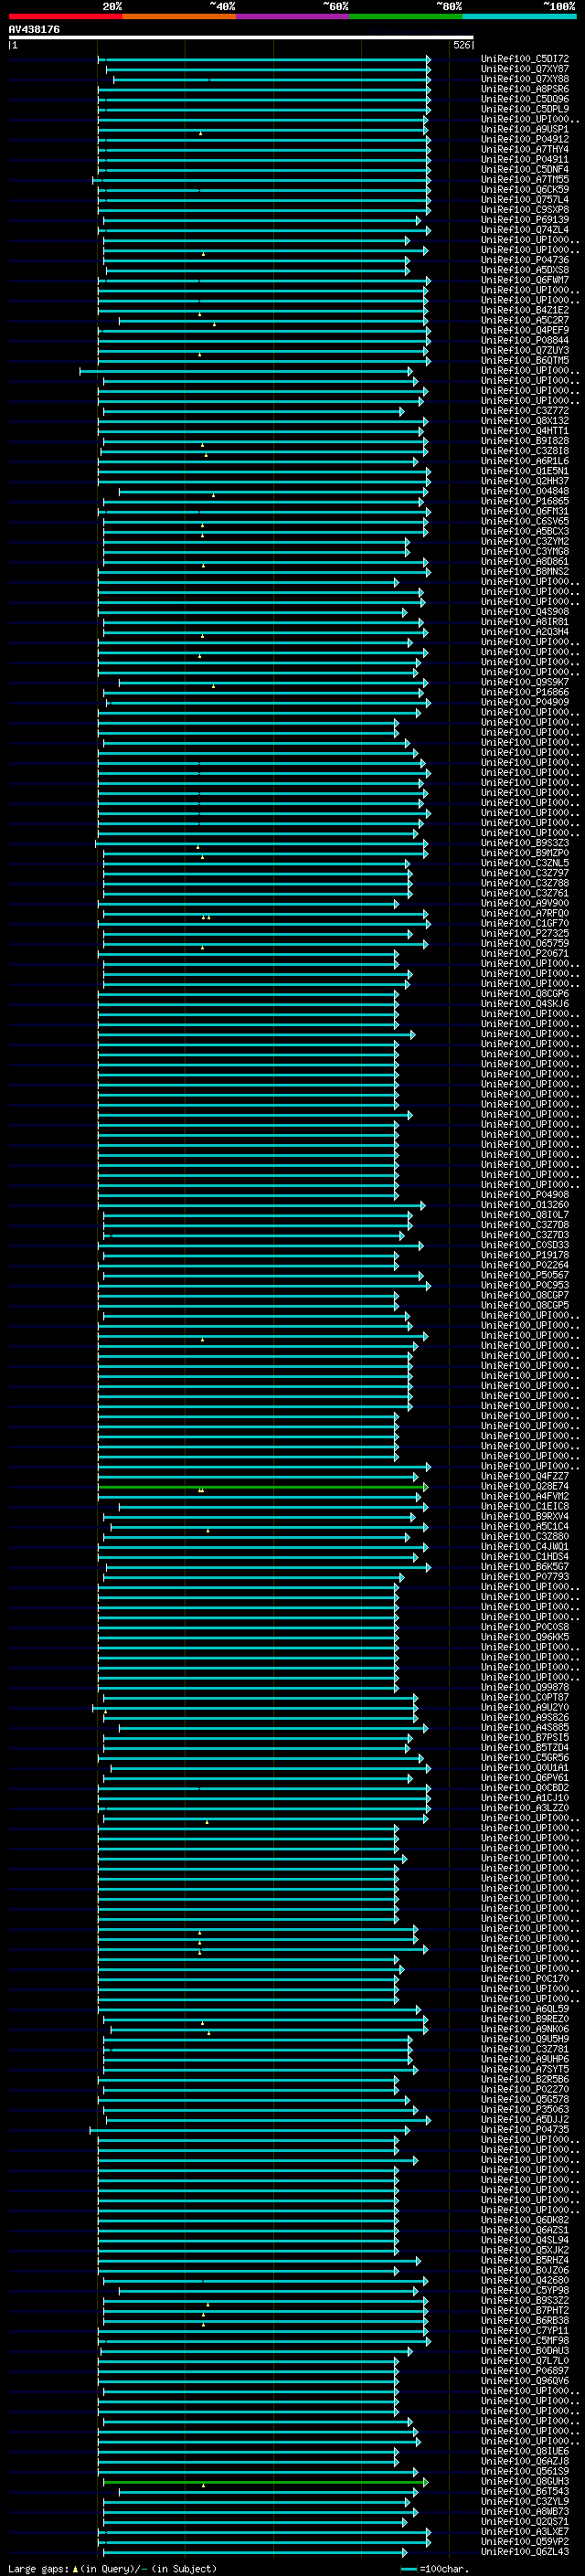Select label UniRef100_P07793
The height and width of the screenshot is (2576, 585).
coord(525,1577)
